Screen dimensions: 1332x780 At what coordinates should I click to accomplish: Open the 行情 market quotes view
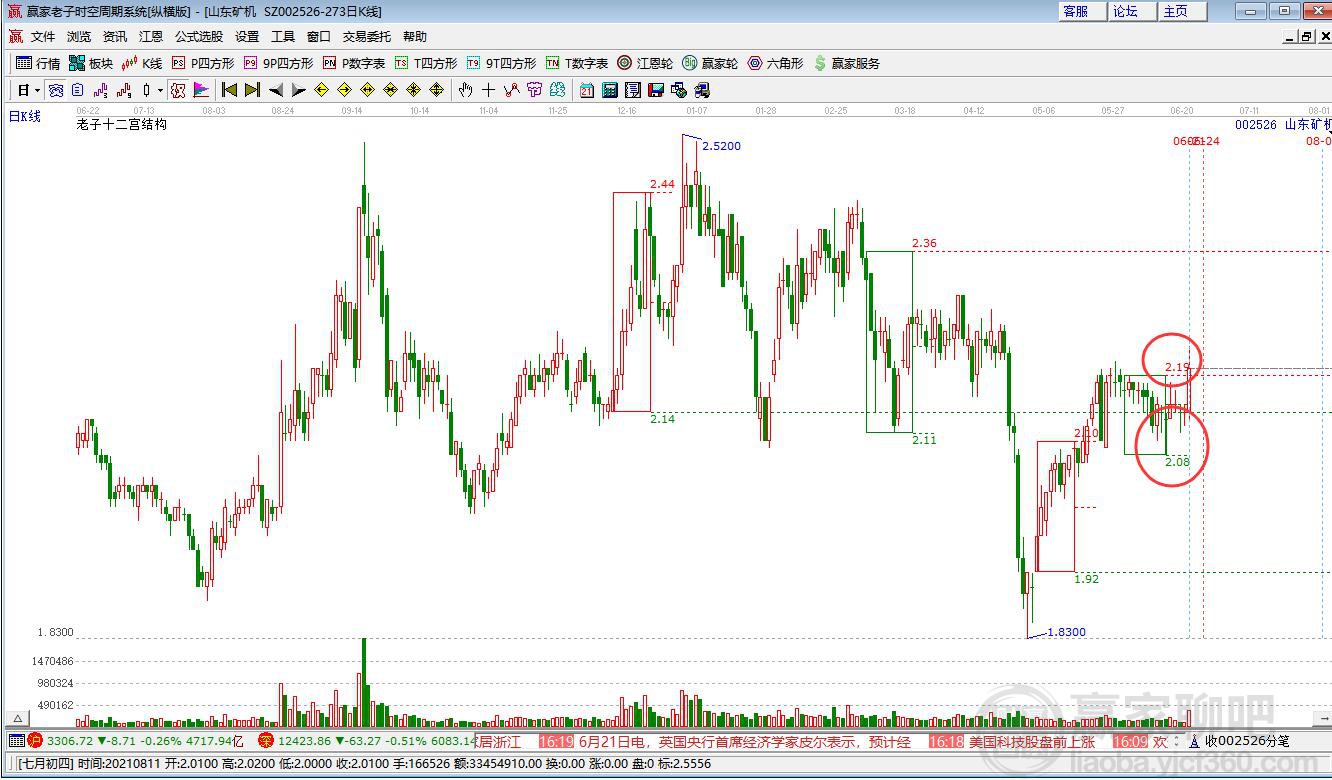point(38,63)
